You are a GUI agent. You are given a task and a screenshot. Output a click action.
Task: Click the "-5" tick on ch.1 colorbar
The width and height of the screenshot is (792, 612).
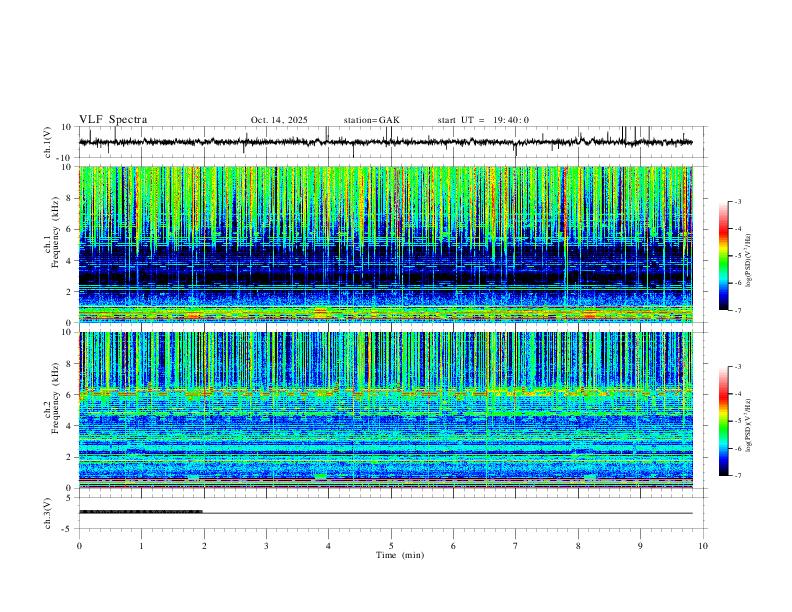coord(738,256)
